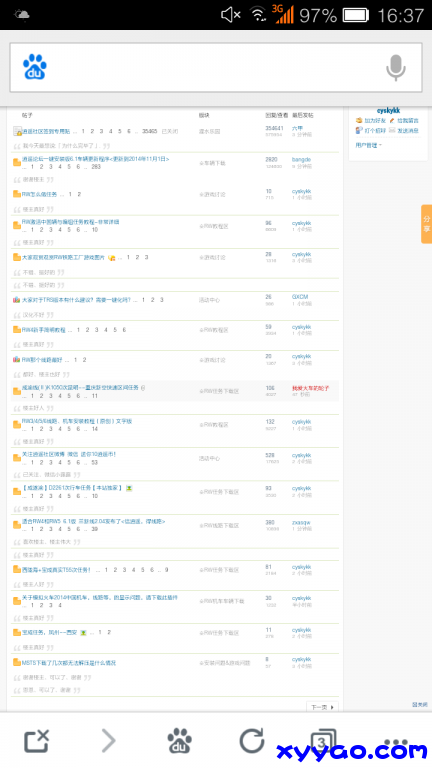Jump to page 39 of 适合RW4和RW5 thread
This screenshot has width=432, height=768.
94,529
